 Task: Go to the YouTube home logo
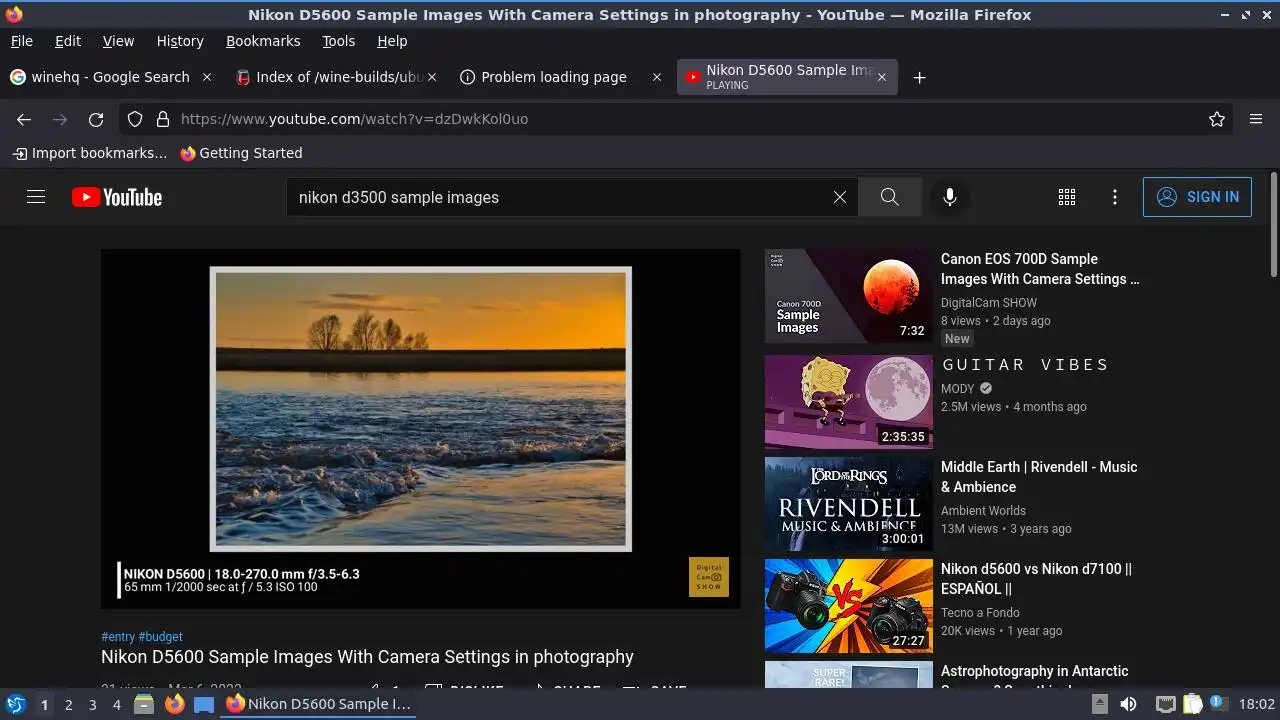click(x=117, y=197)
